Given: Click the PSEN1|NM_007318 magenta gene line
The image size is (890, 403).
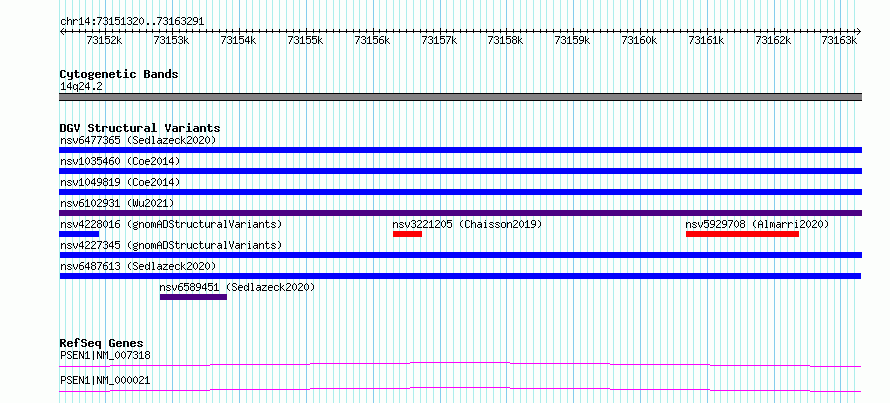Looking at the screenshot, I should (460, 364).
